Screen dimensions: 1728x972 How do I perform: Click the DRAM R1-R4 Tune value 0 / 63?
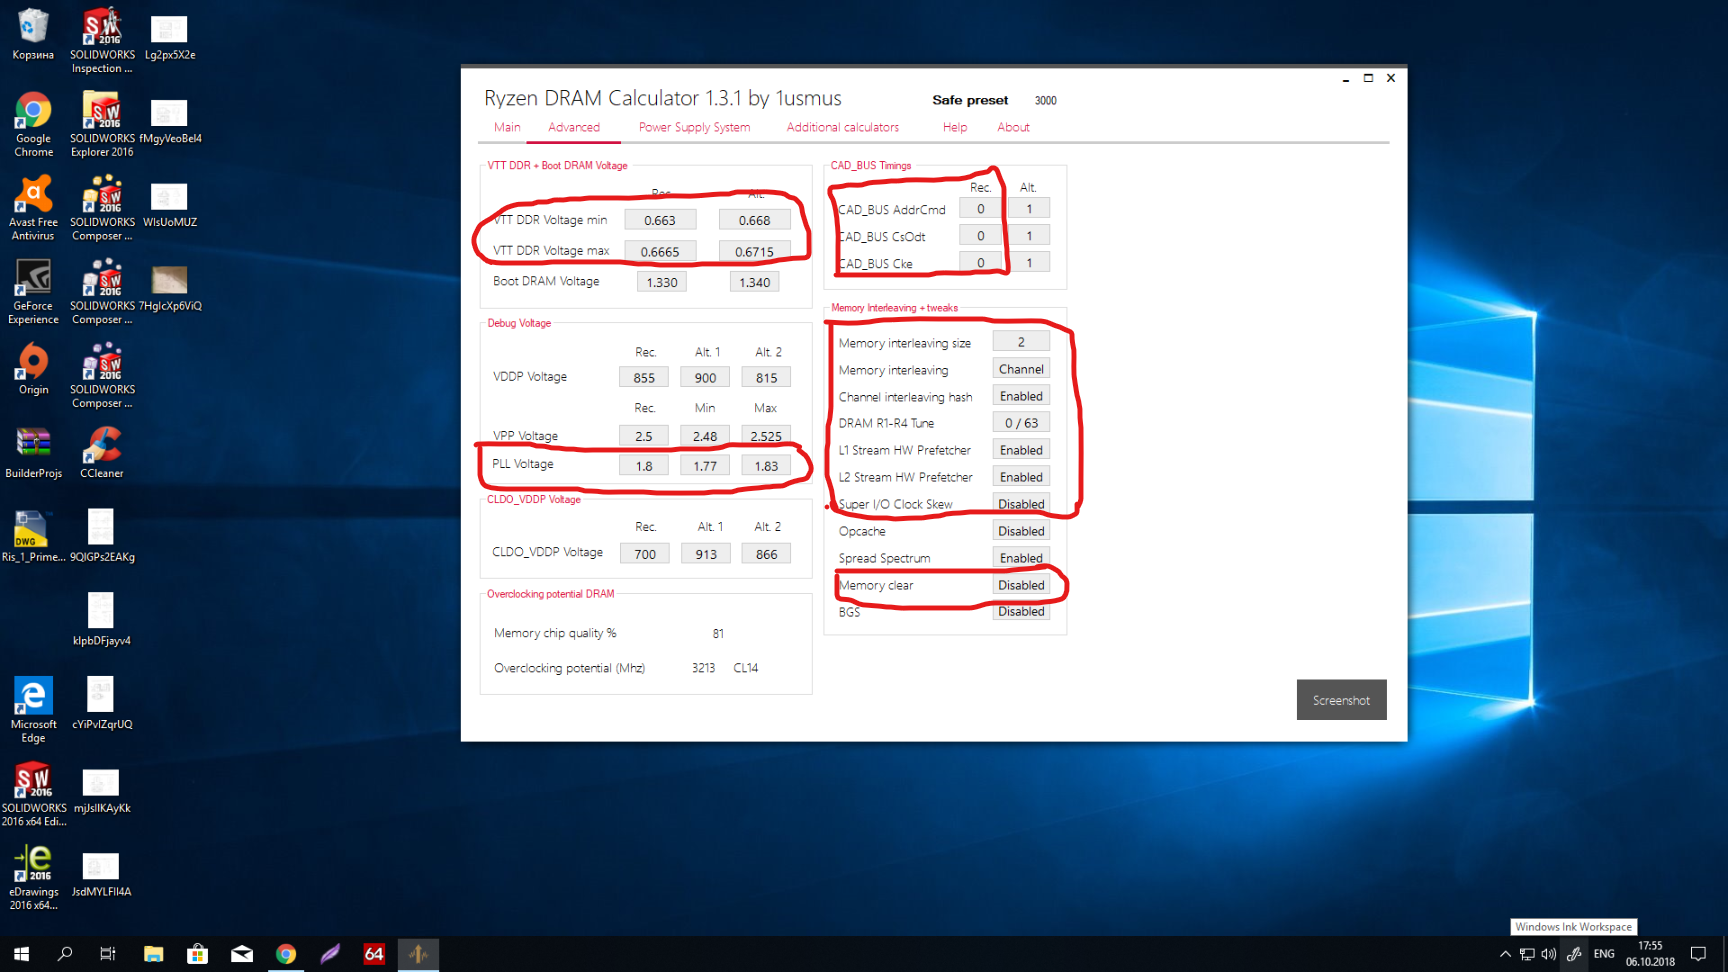(1021, 423)
